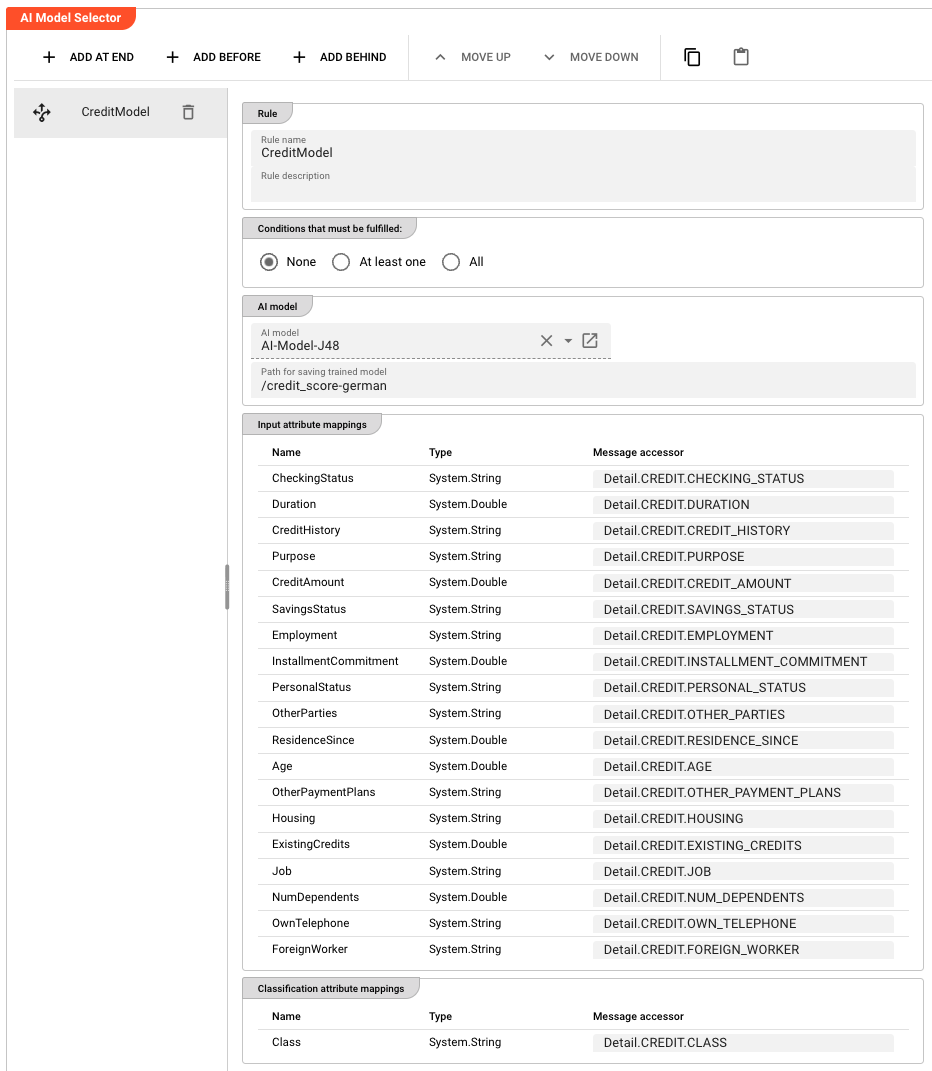Click the paste clipboard icon in the toolbar
Viewport: 932px width, 1071px height.
coord(741,57)
